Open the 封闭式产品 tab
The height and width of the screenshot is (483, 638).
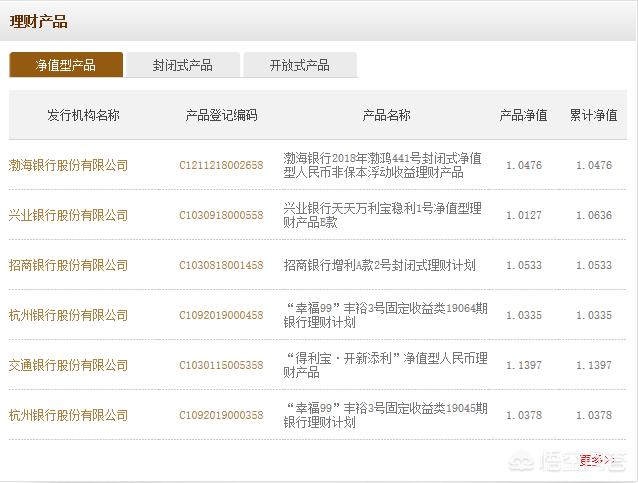[183, 65]
